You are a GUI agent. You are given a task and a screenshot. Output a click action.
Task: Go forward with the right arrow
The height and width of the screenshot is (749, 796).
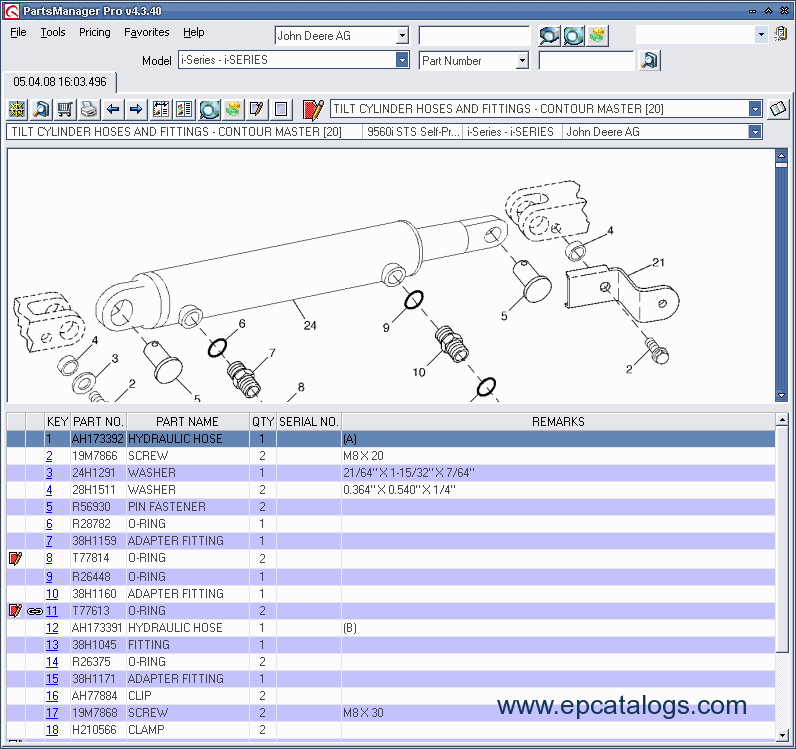(136, 109)
